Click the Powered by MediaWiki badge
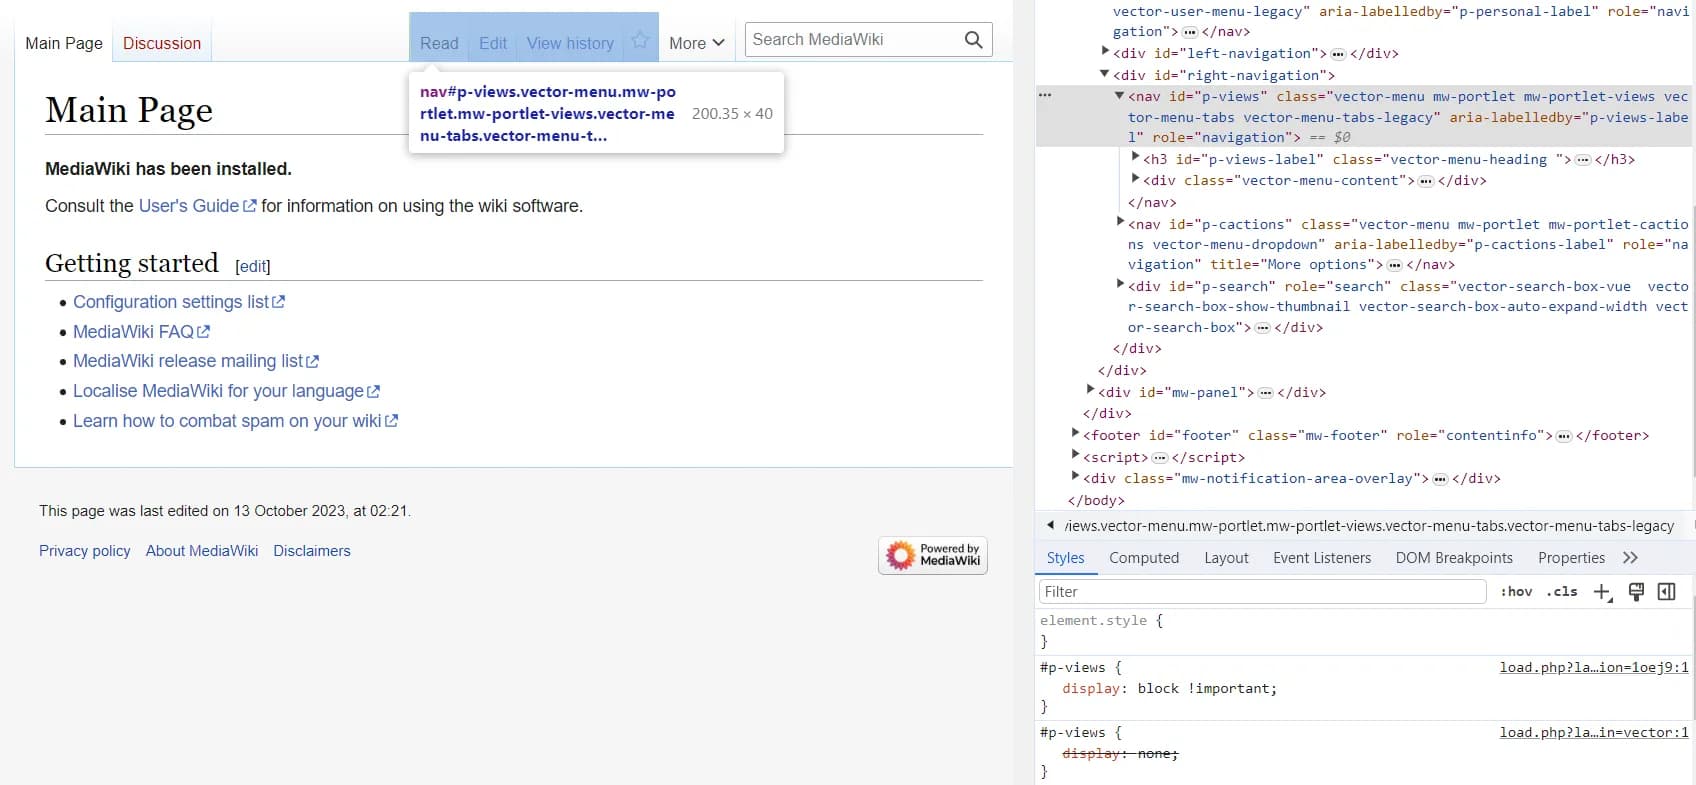 933,555
